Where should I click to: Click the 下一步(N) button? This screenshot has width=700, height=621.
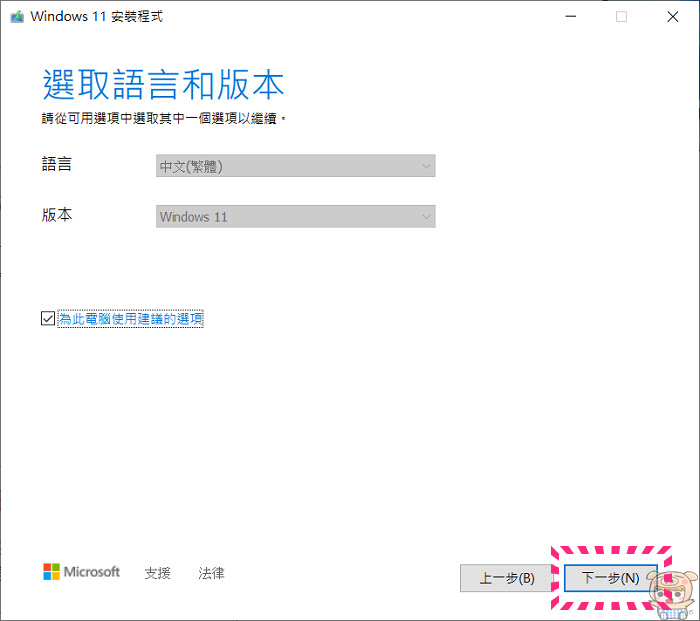click(x=611, y=578)
